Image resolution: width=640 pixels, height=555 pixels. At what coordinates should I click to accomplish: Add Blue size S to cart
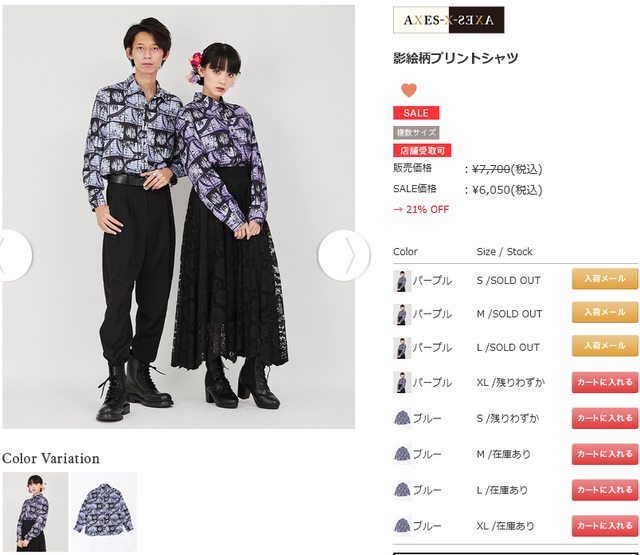click(604, 418)
